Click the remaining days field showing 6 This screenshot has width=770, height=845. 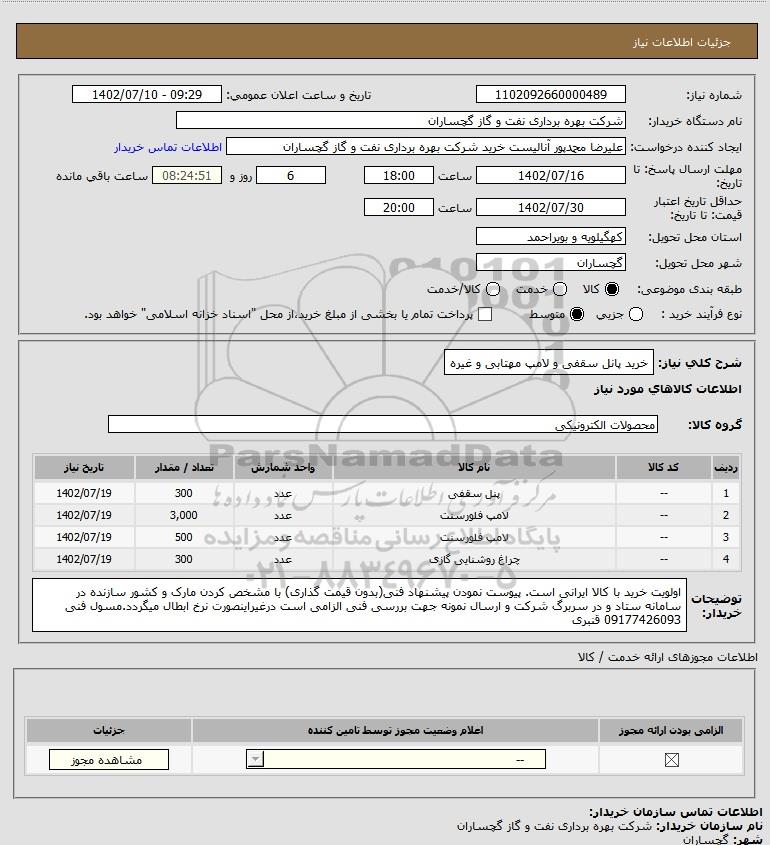(290, 175)
